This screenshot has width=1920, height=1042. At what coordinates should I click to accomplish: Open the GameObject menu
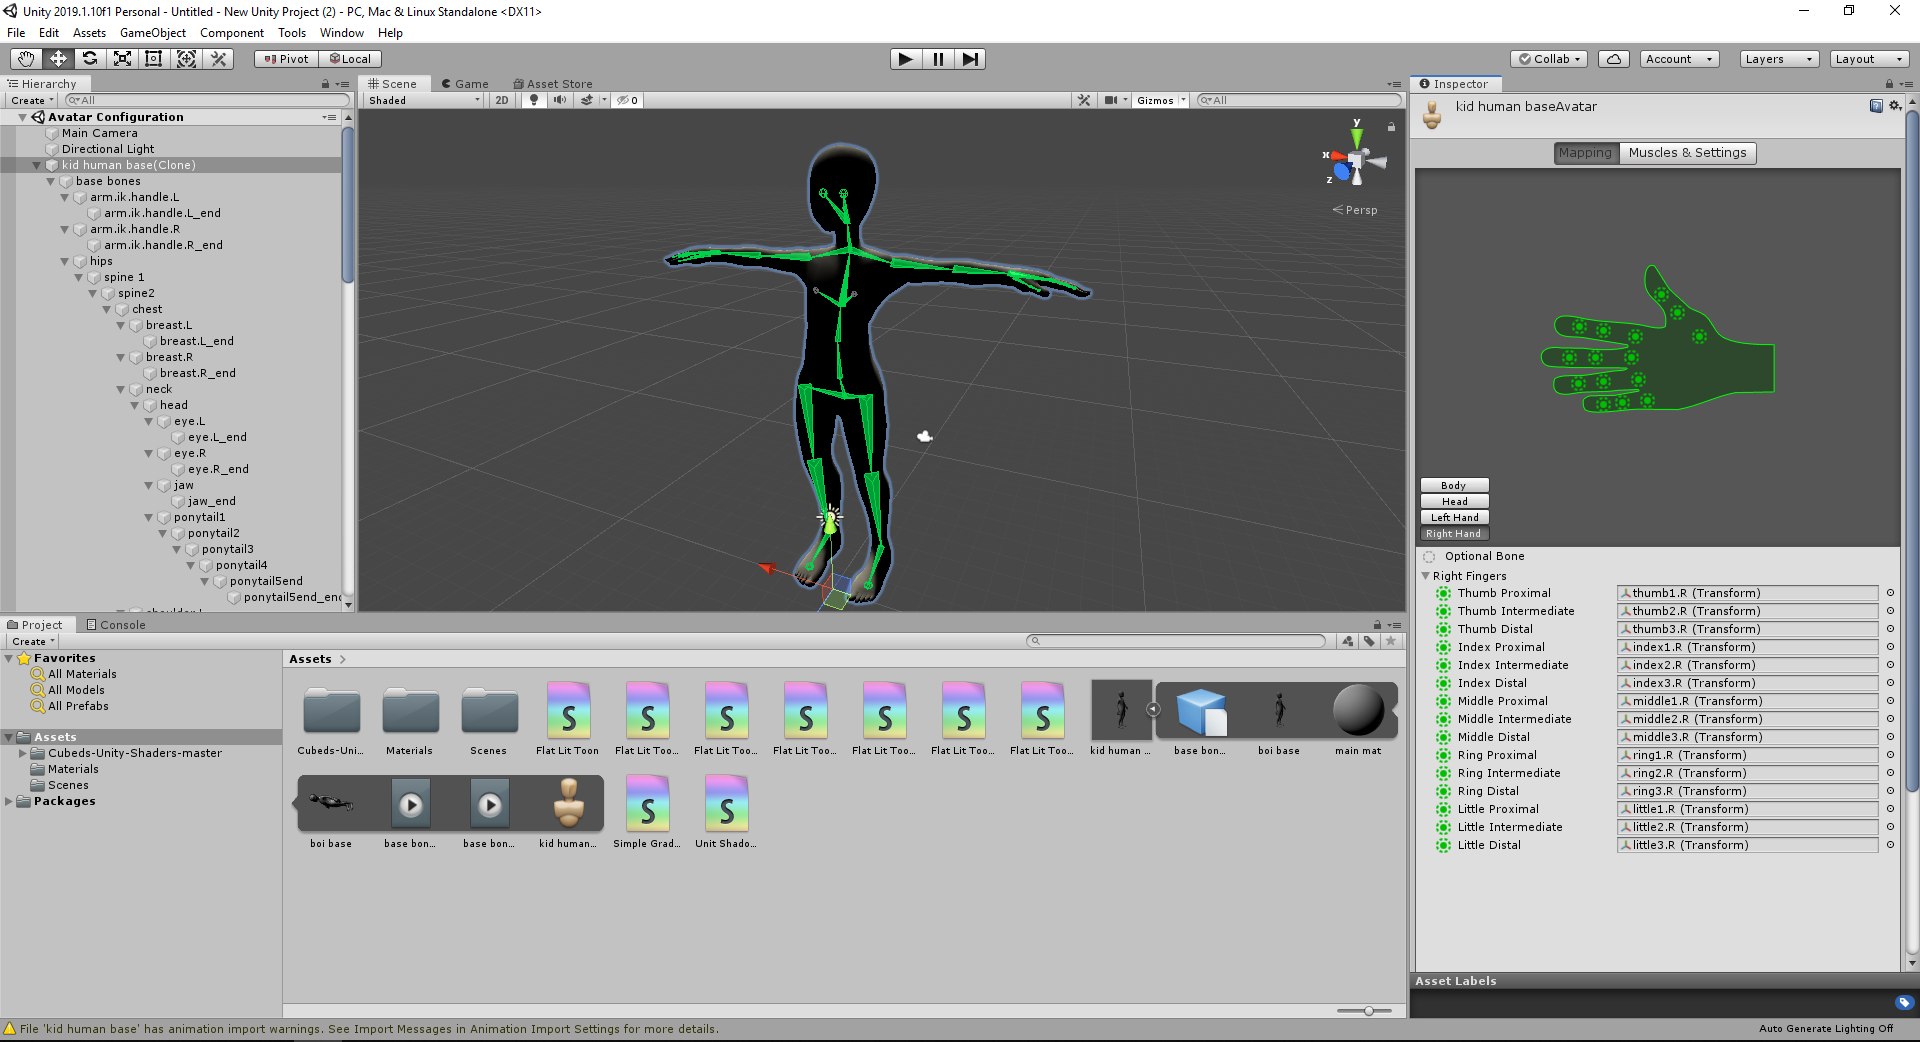(153, 33)
